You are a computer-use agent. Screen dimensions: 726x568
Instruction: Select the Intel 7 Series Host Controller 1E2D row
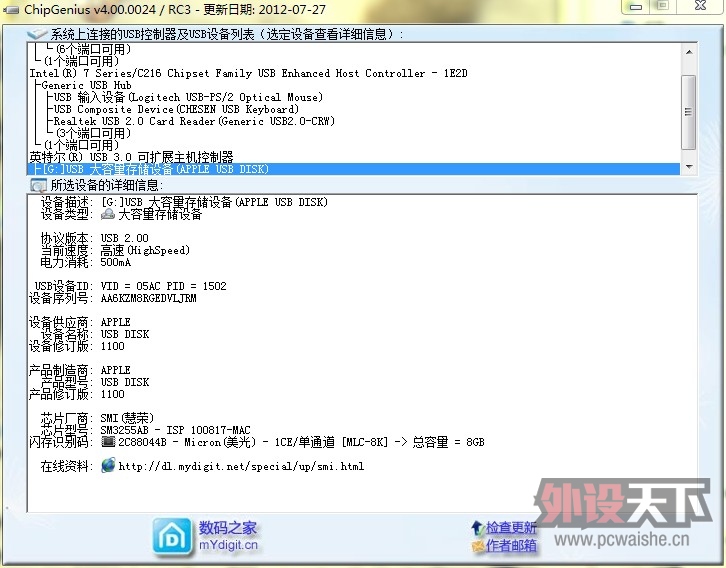pyautogui.click(x=249, y=73)
